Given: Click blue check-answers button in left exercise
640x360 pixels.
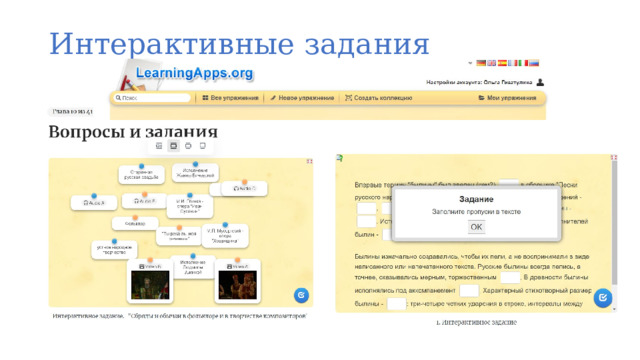Looking at the screenshot, I should pos(301,295).
